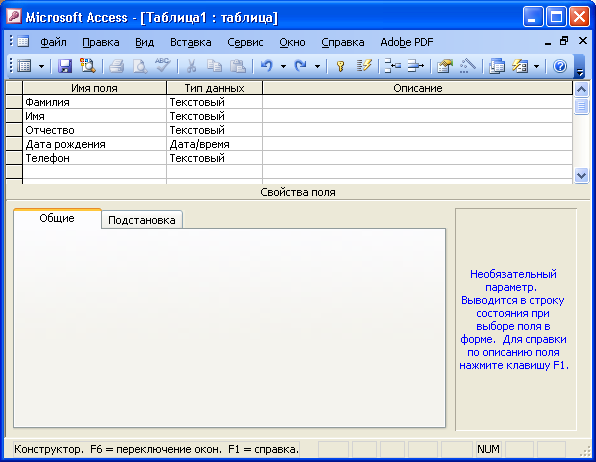596x462 pixels.
Task: Click the description cell for Фамилия
Action: coord(417,102)
